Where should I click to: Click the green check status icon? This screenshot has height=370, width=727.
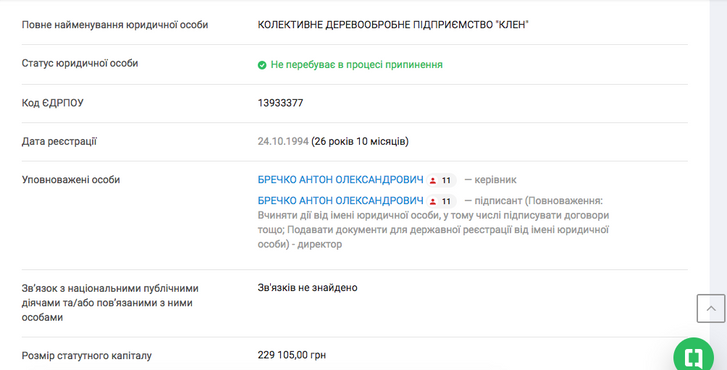pyautogui.click(x=262, y=65)
